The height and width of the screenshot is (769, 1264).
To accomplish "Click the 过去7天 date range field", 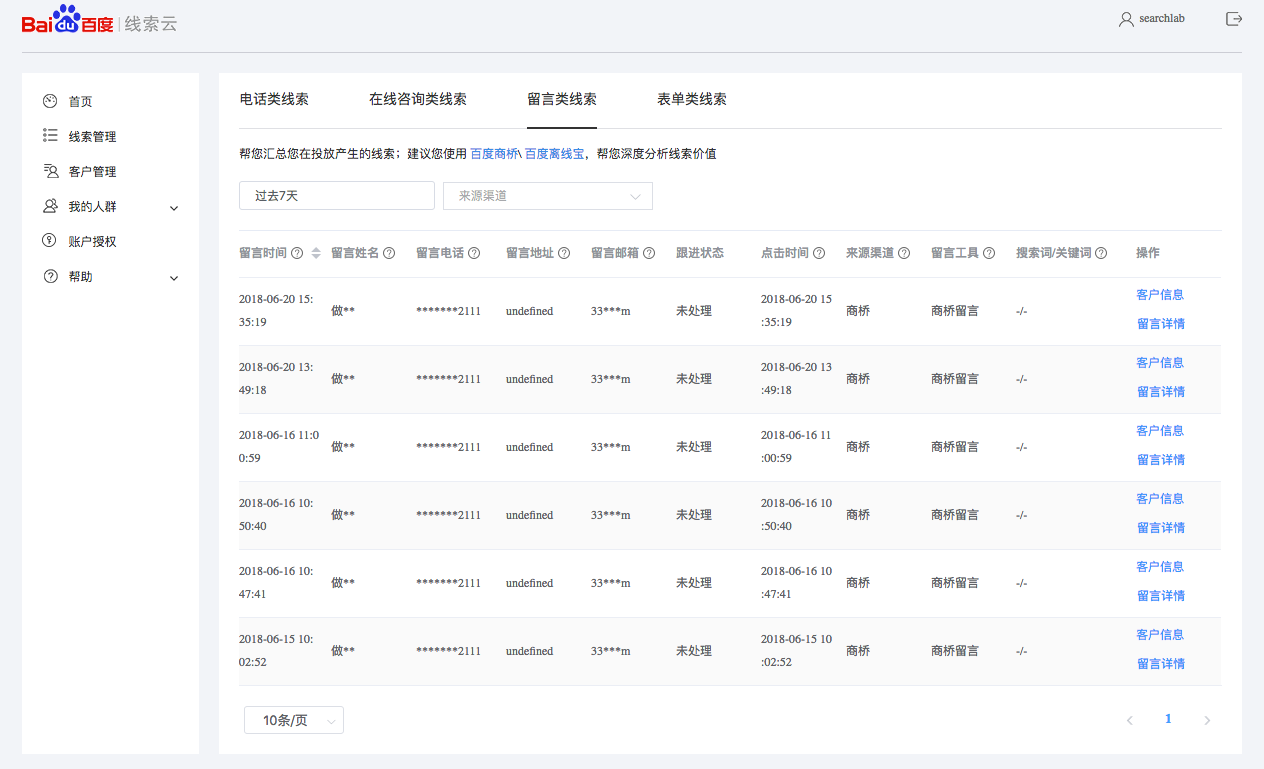I will click(336, 196).
